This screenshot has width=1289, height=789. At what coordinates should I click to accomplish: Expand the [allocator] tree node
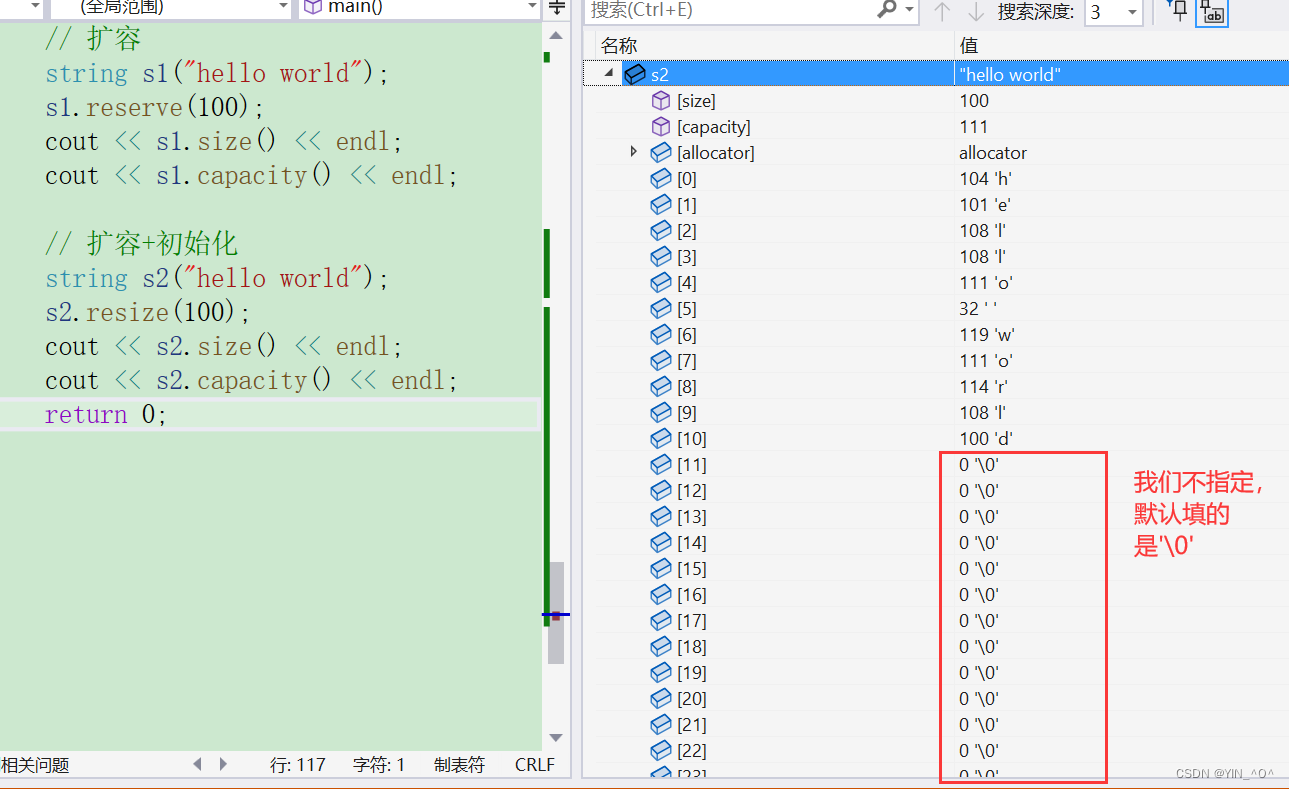coord(633,152)
